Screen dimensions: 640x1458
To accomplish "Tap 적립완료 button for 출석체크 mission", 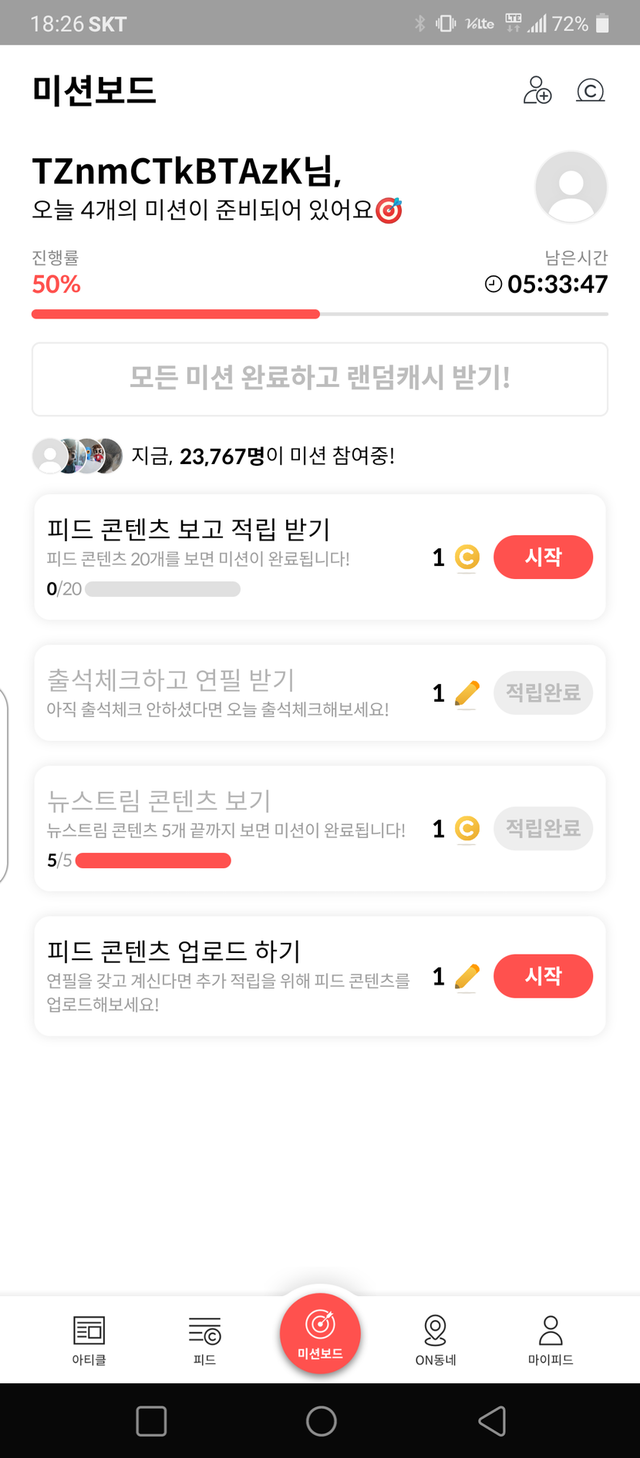I will pos(543,692).
